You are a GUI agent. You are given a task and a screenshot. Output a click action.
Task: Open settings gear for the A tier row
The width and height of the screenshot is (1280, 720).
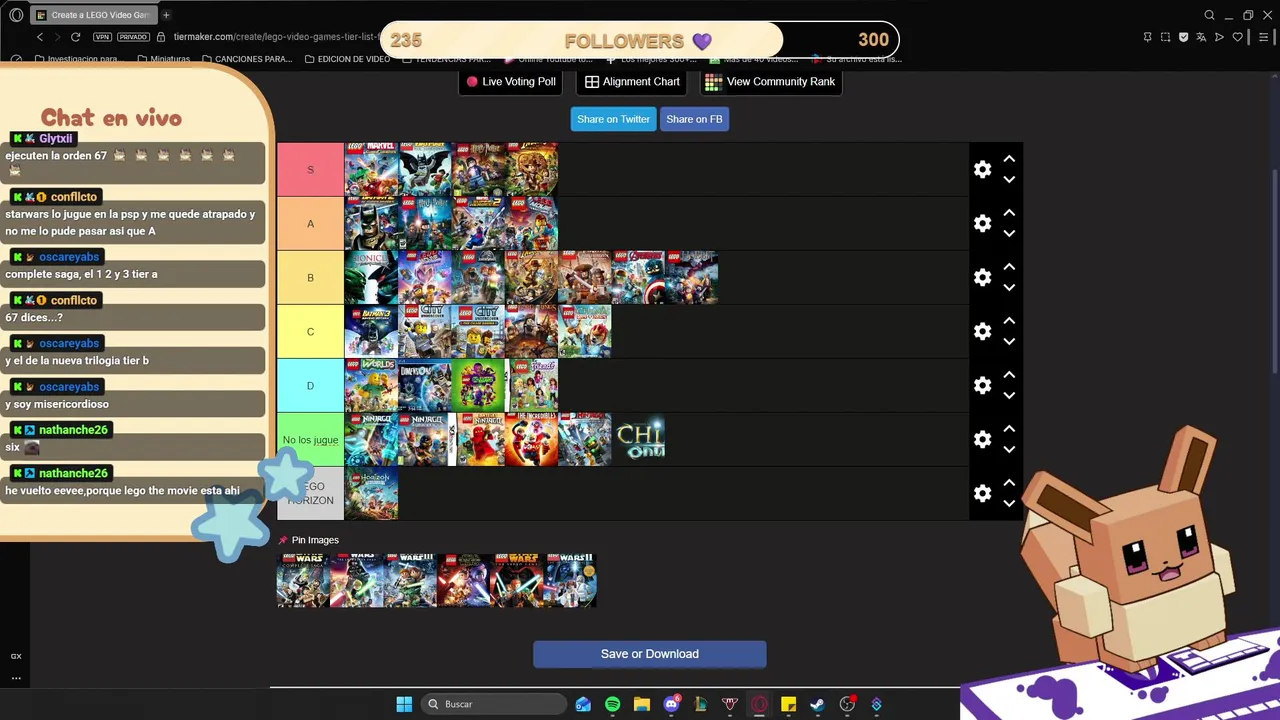pyautogui.click(x=982, y=224)
